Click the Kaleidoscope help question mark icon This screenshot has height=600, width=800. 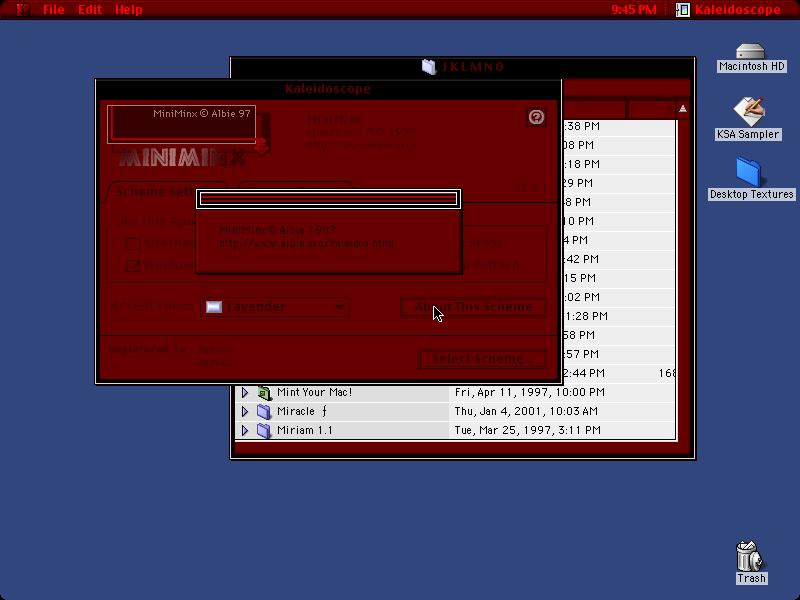pyautogui.click(x=536, y=117)
